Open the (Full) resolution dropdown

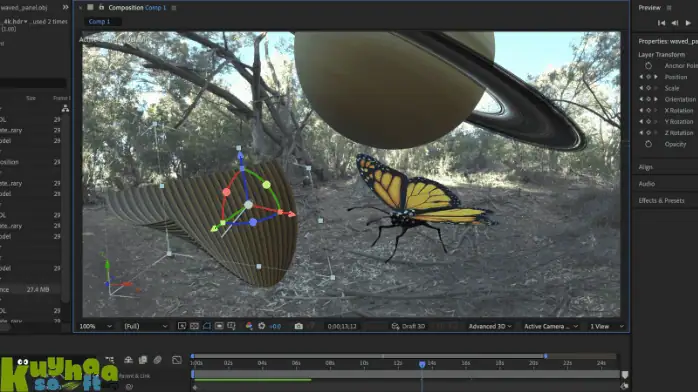point(146,326)
